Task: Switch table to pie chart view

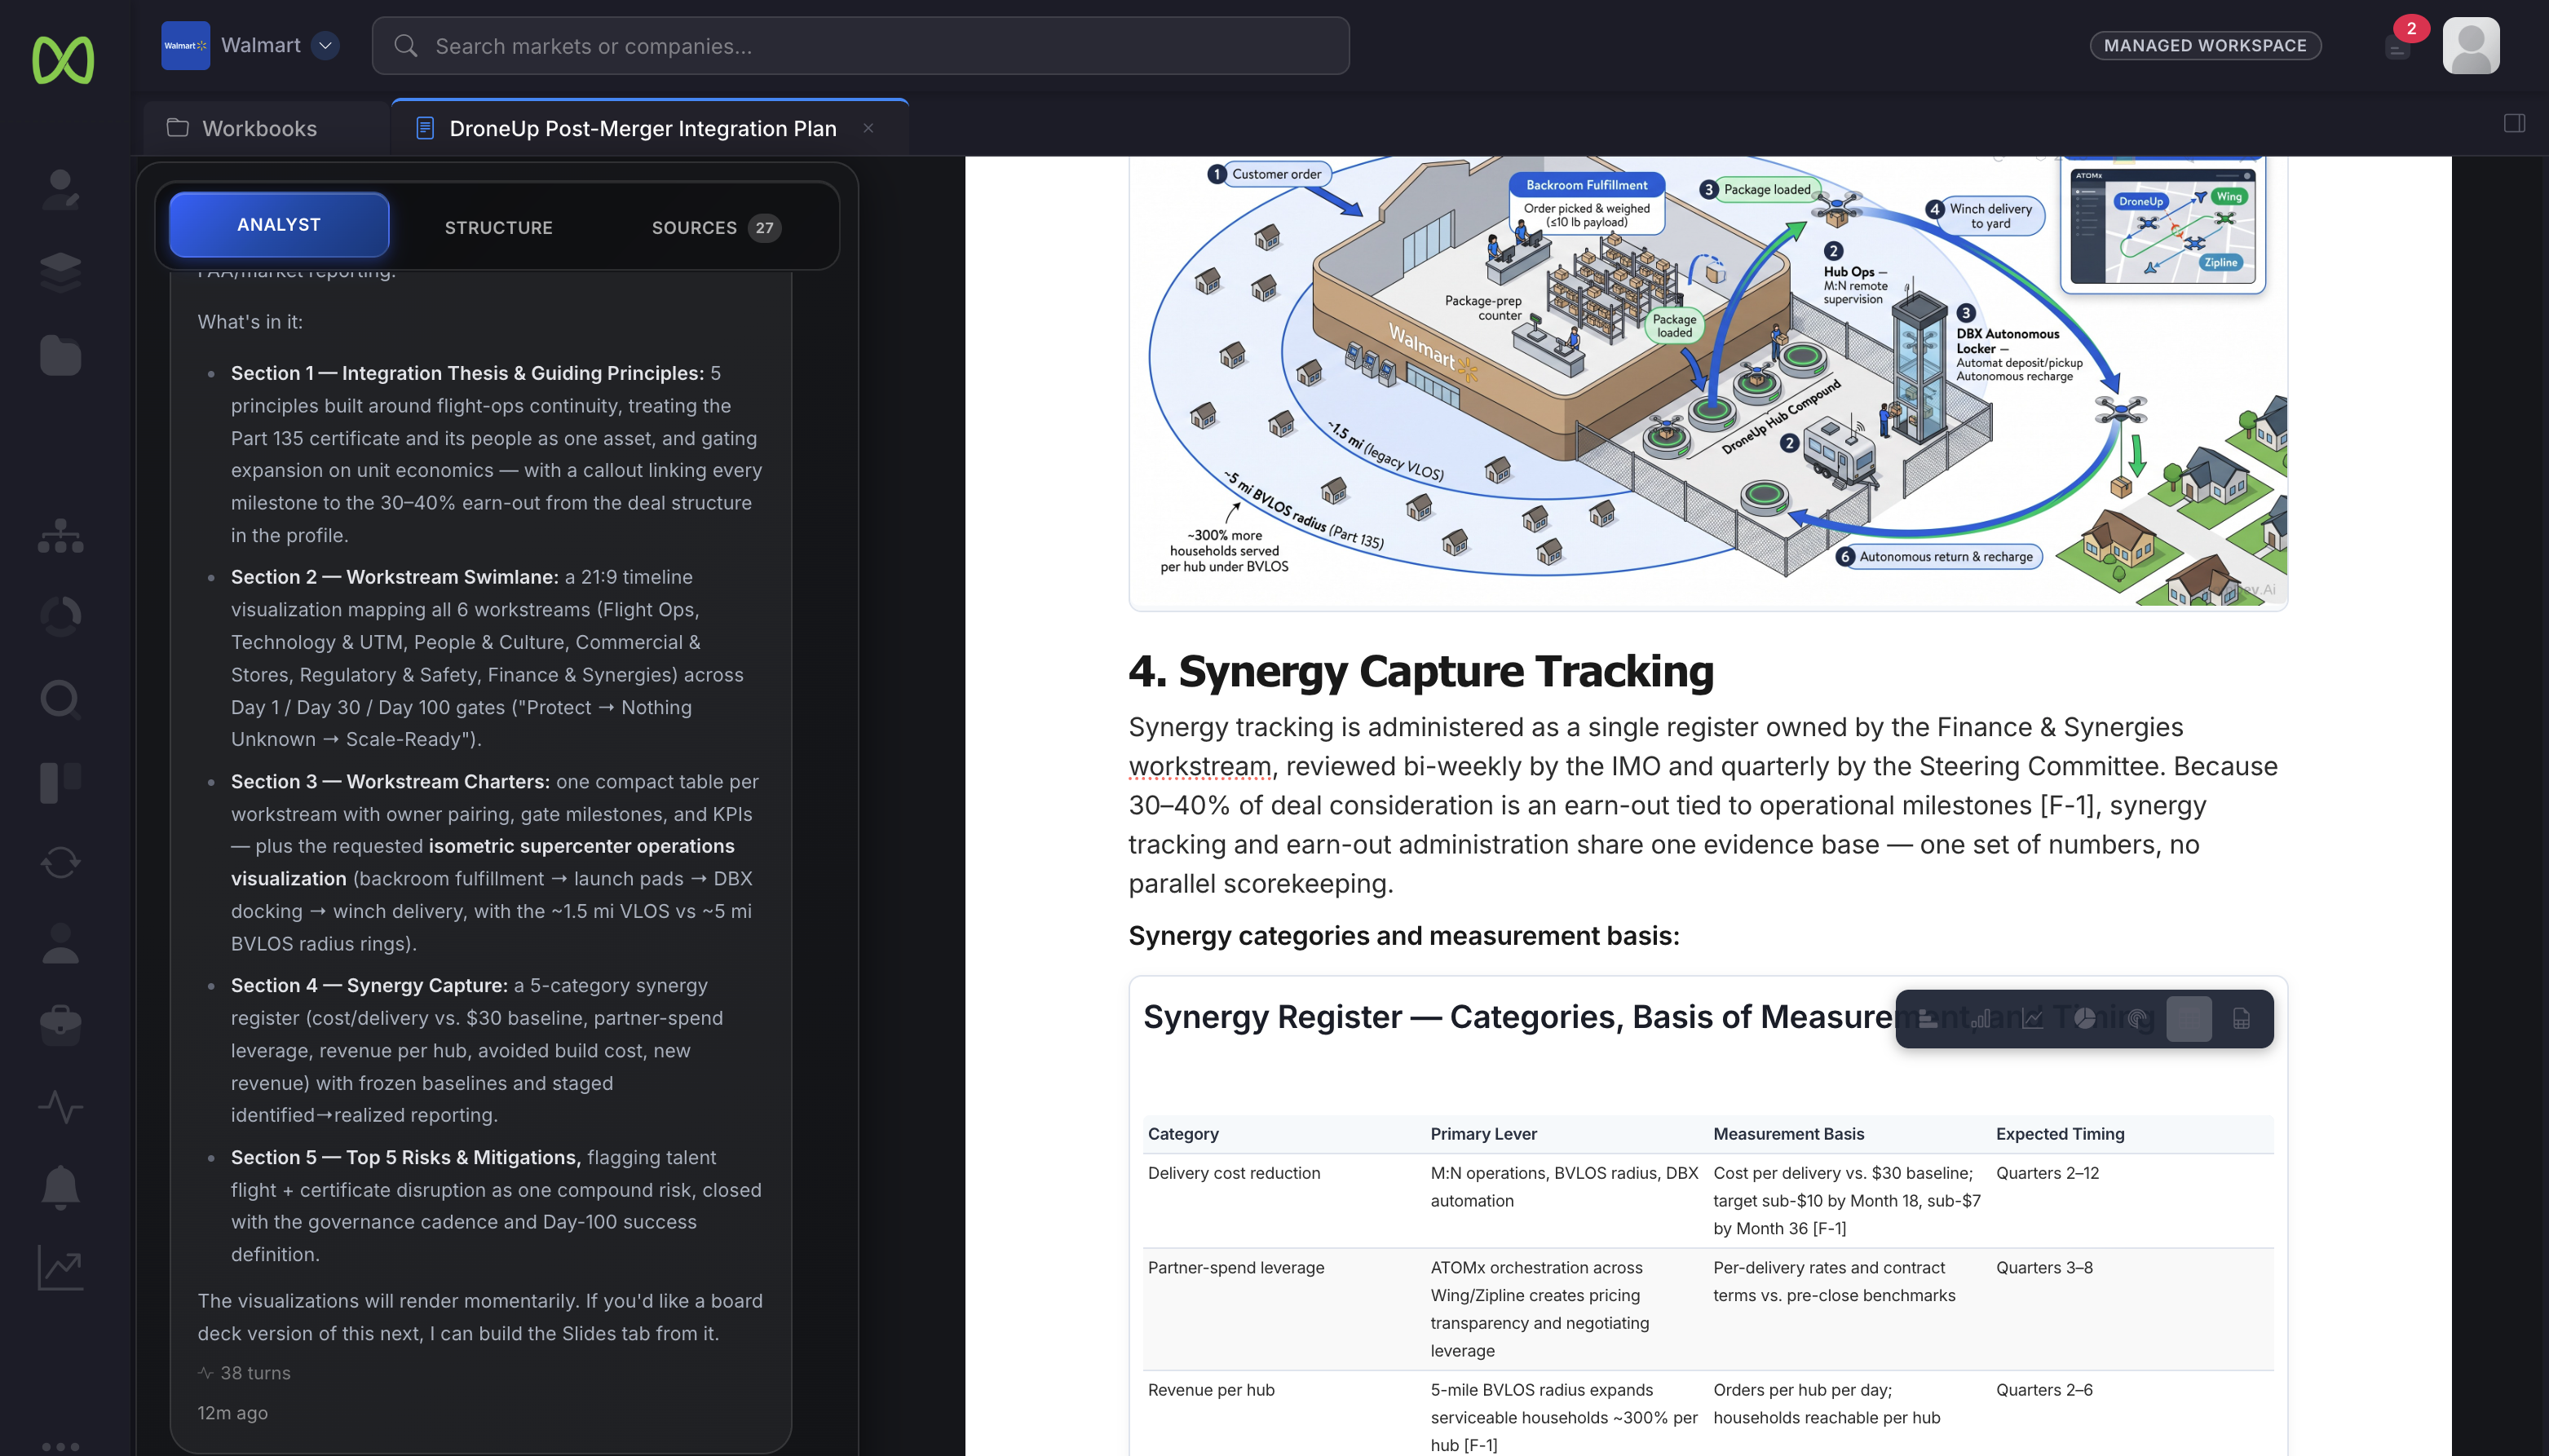Action: (x=2085, y=1019)
